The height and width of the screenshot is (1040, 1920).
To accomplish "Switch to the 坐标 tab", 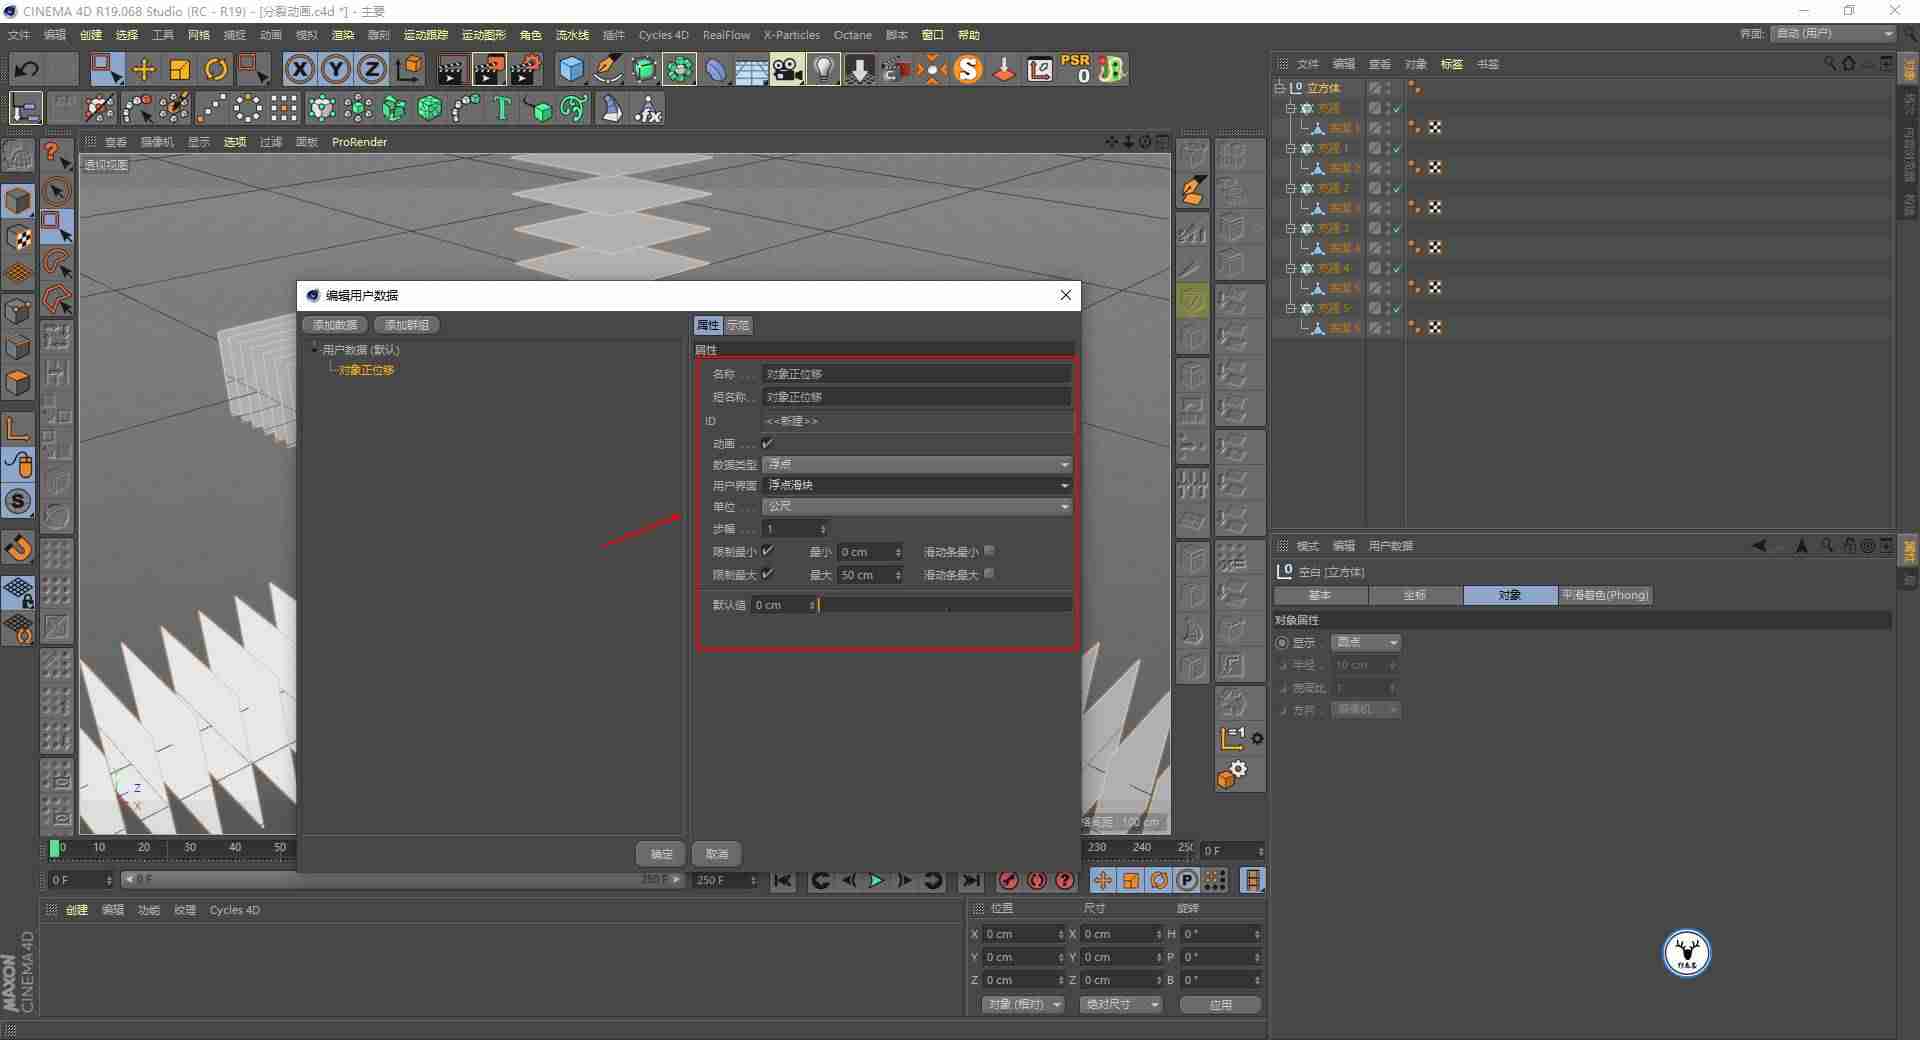I will [x=1415, y=595].
